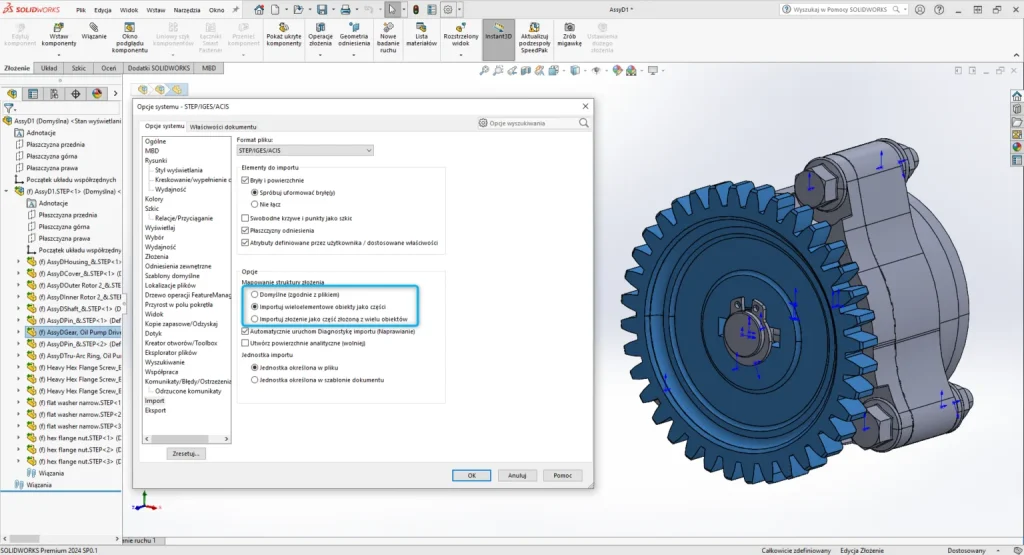Select the Nie łącz radio option
The width and height of the screenshot is (1024, 555).
point(255,204)
